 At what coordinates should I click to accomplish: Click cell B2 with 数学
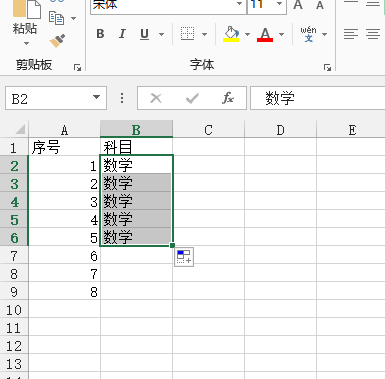(136, 165)
